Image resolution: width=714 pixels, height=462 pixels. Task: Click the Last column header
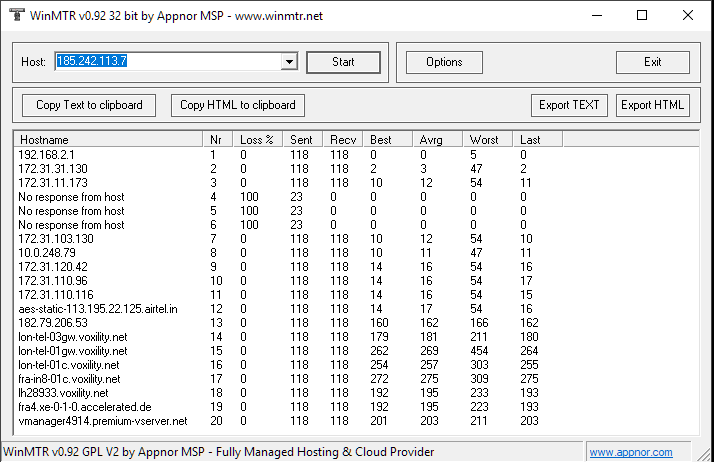pos(538,139)
